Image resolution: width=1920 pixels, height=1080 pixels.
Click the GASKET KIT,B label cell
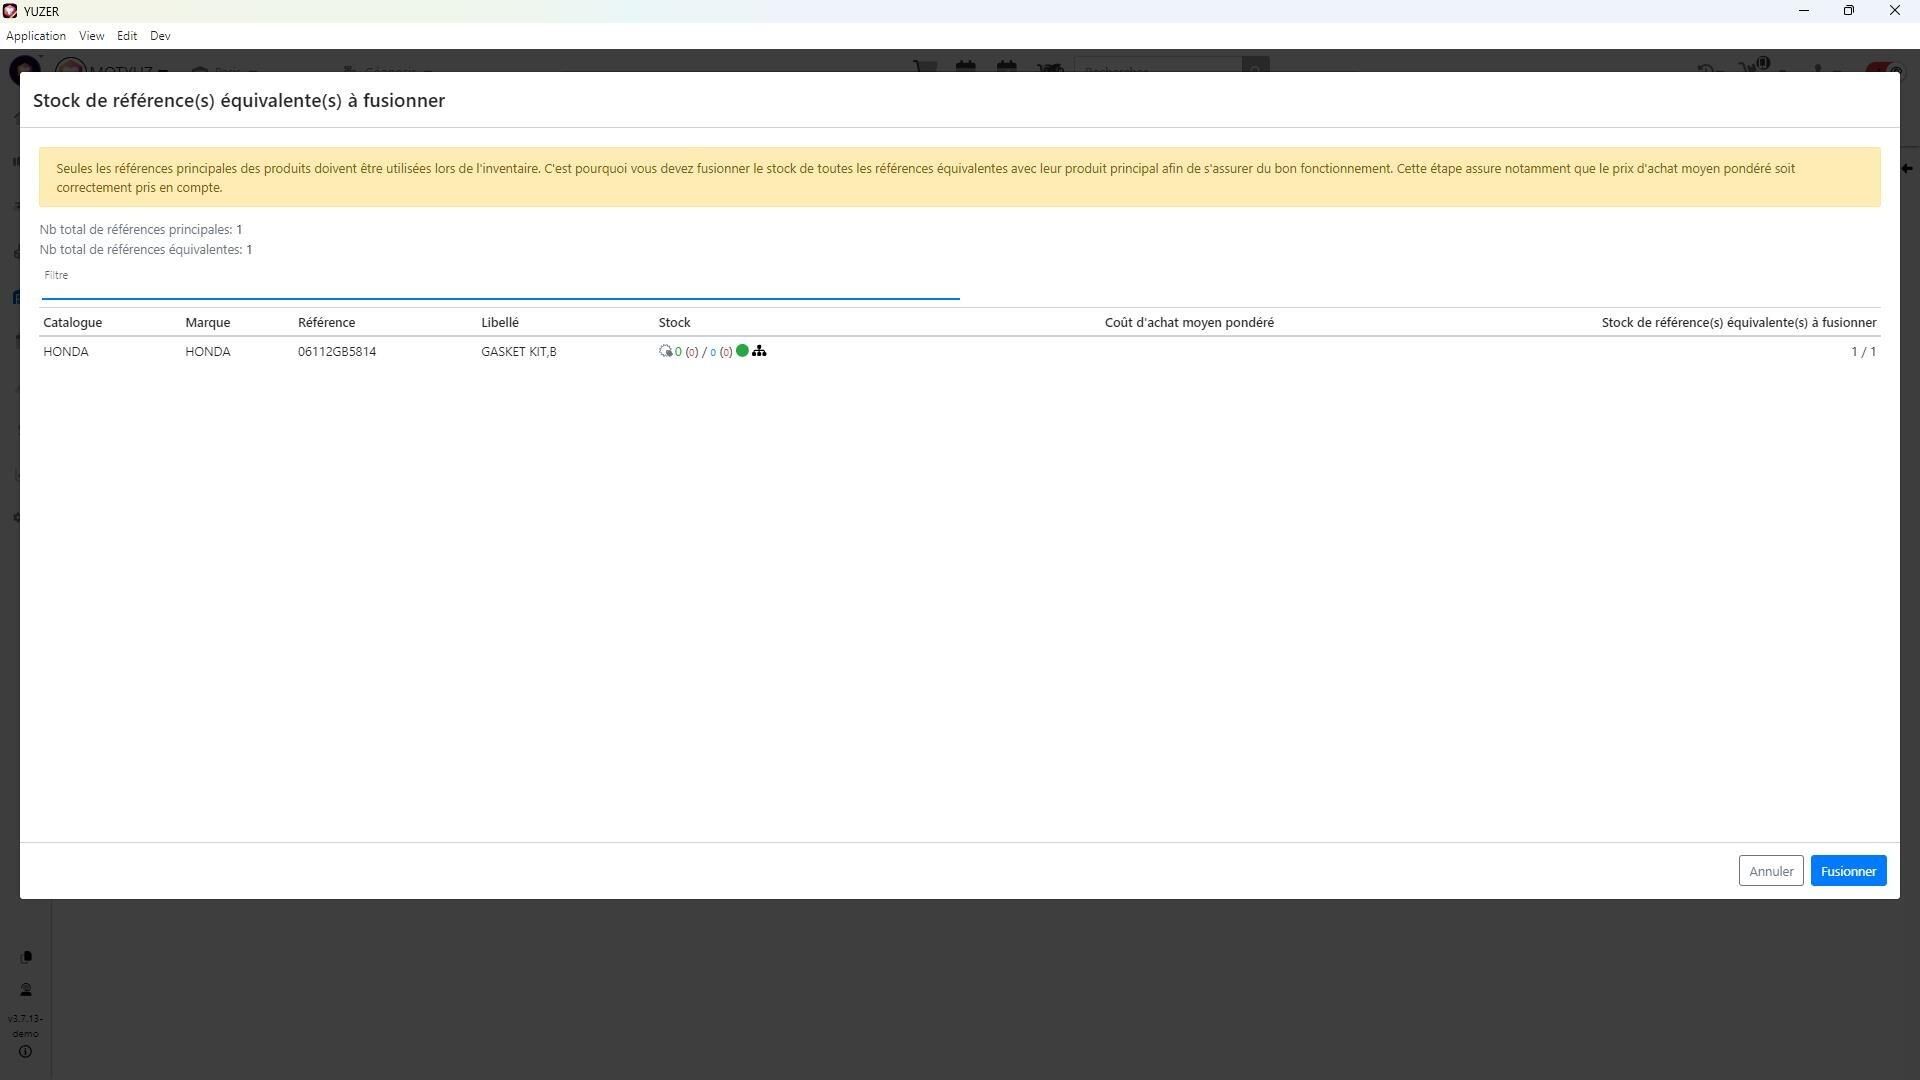[x=518, y=352]
